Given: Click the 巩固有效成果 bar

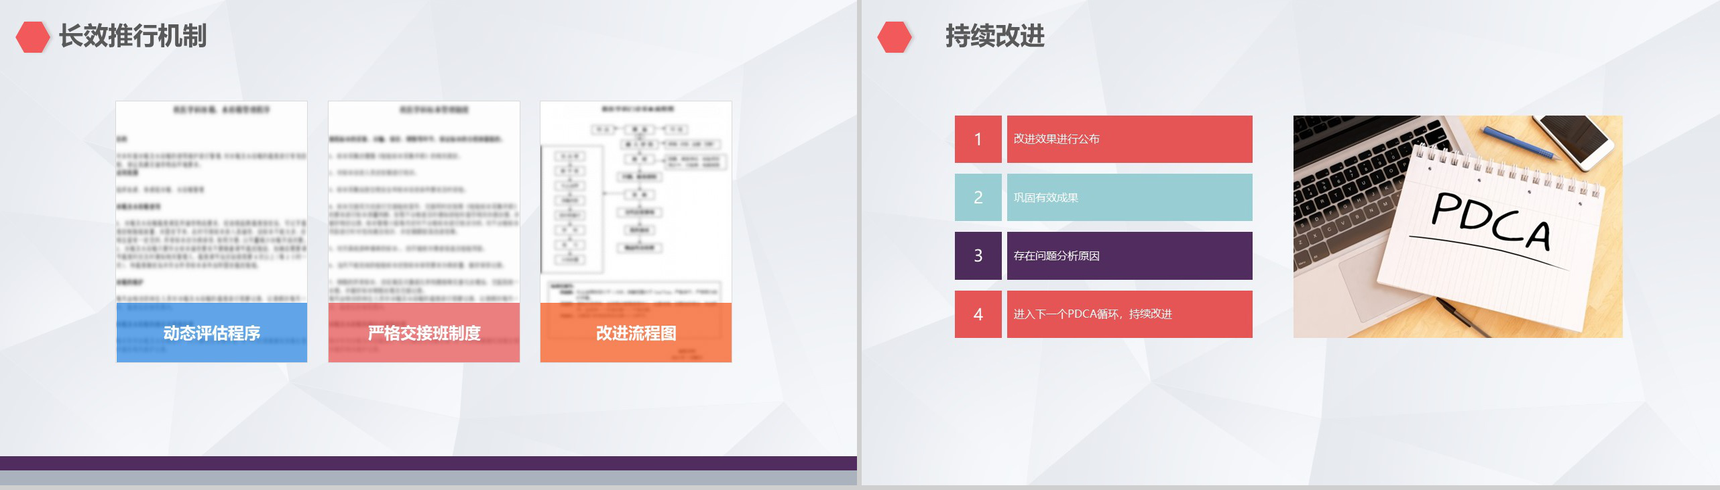Looking at the screenshot, I should (x=1129, y=197).
